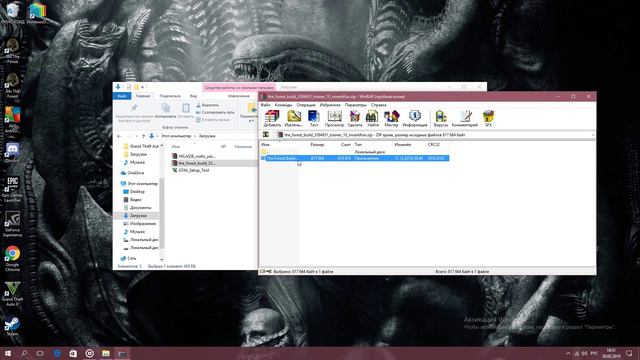
Task: Click File Explorer icon on taskbar
Action: pos(106,353)
